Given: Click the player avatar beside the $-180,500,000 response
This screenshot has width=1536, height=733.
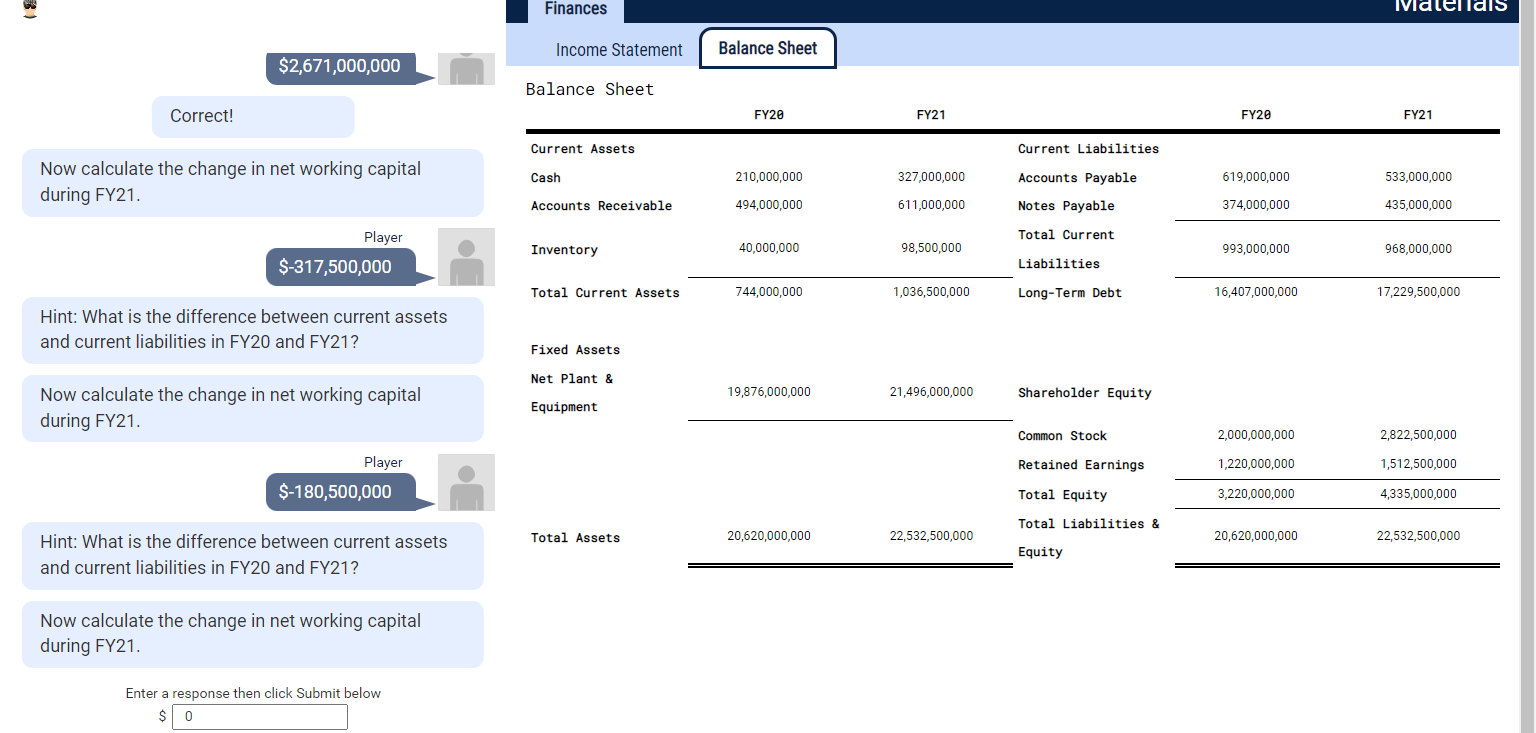Looking at the screenshot, I should (x=466, y=482).
